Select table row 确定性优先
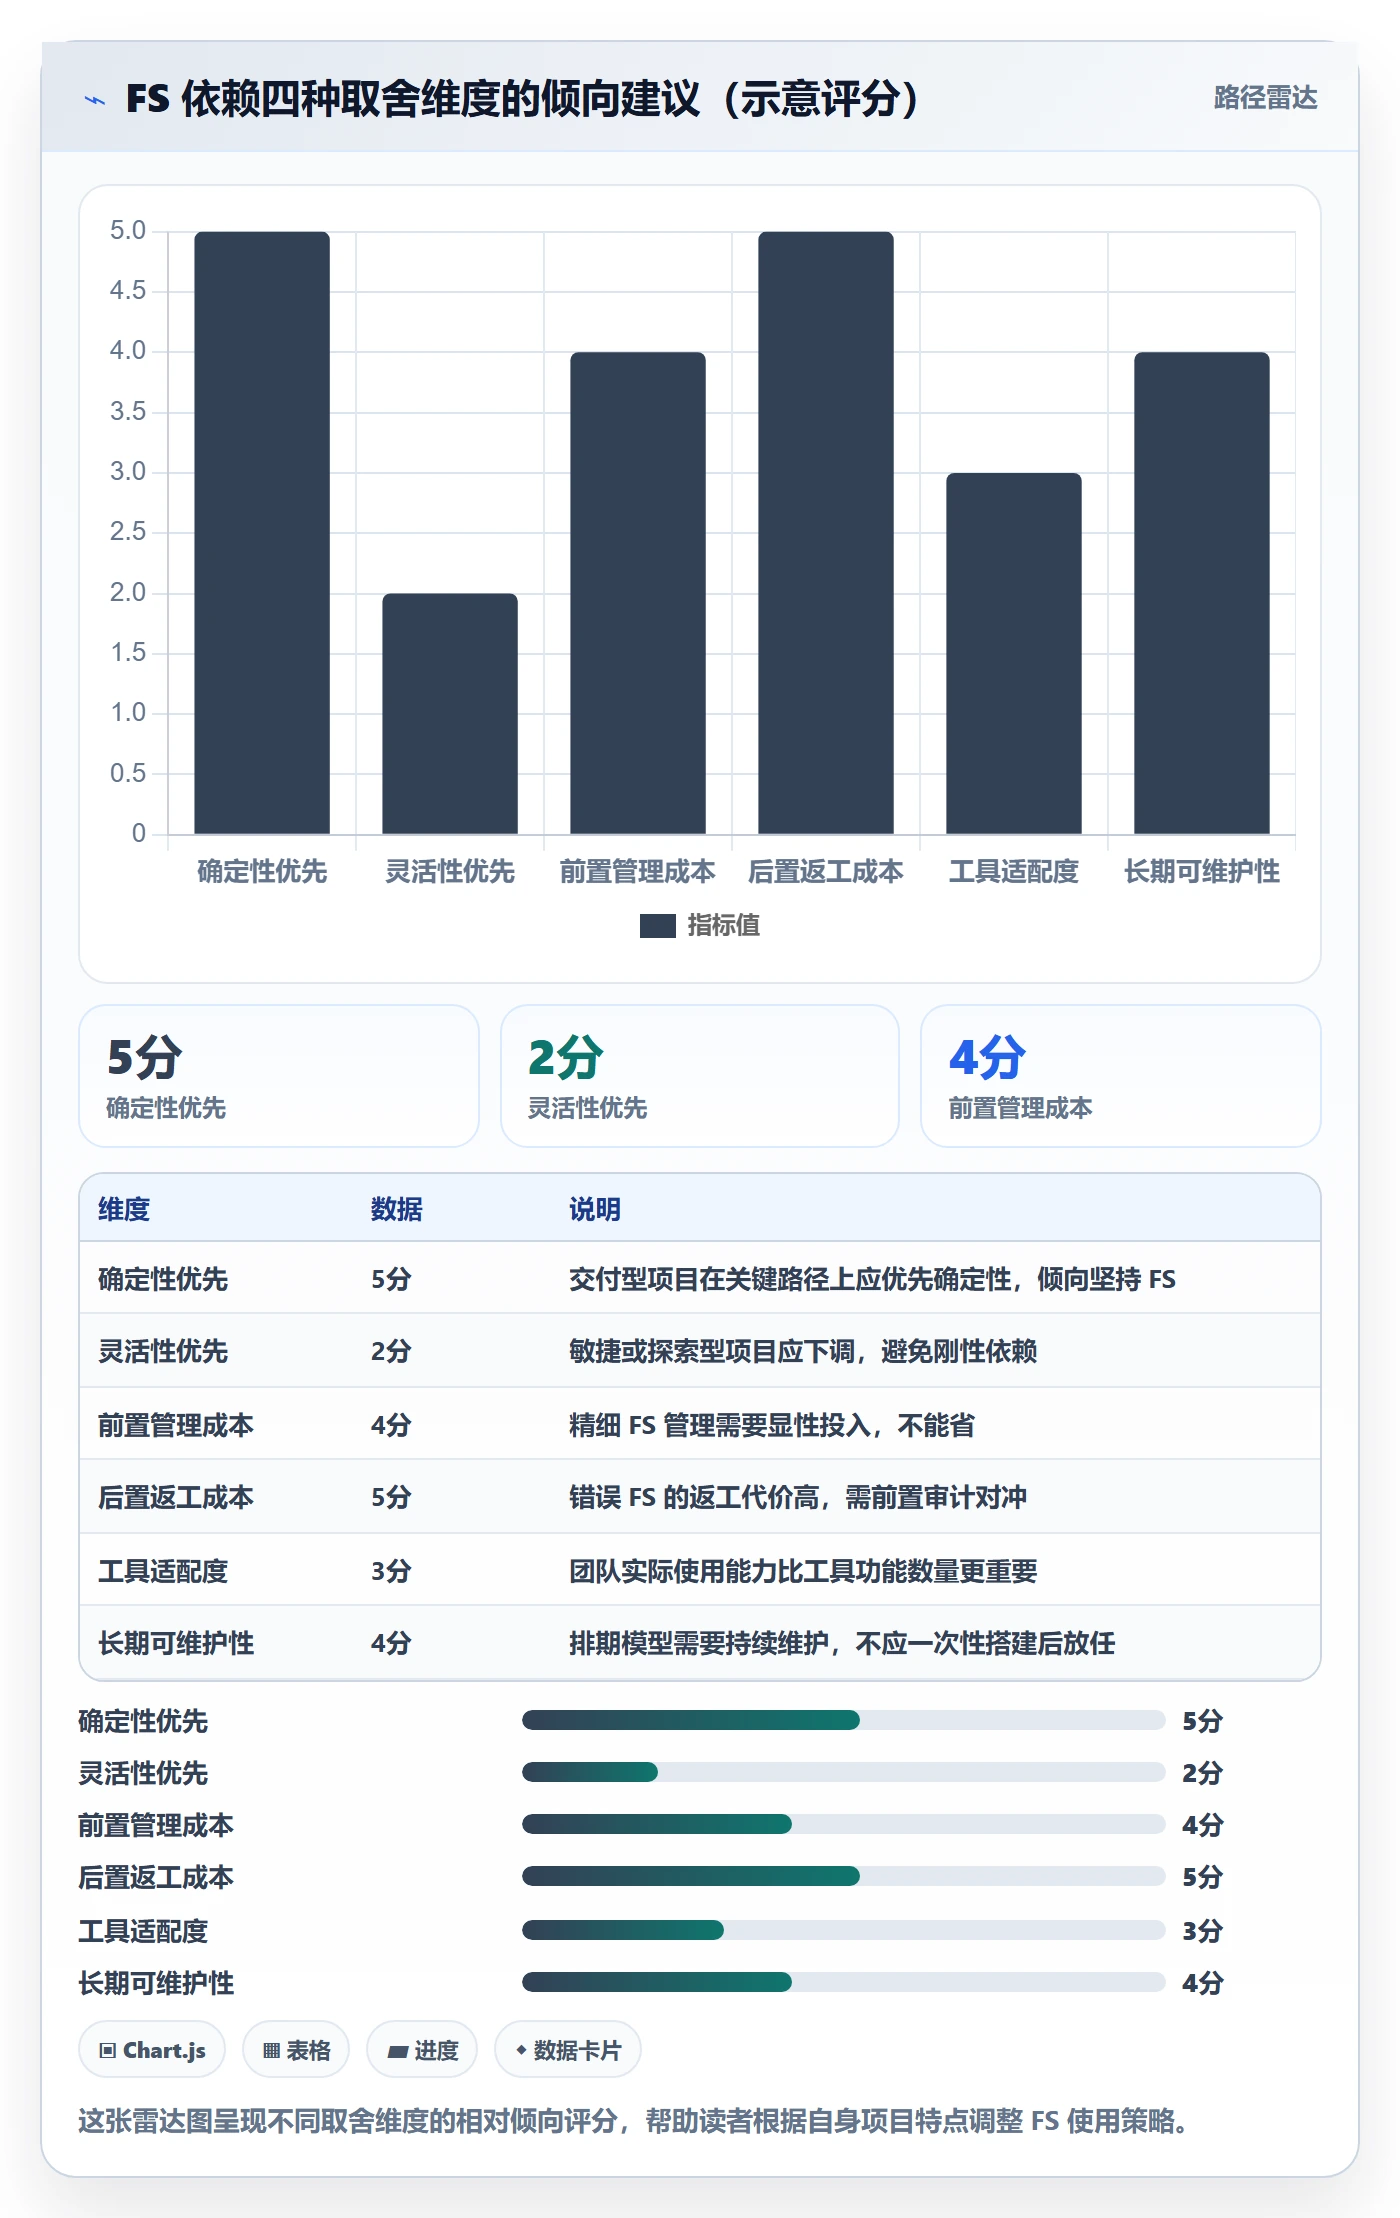The height and width of the screenshot is (2218, 1400). pyautogui.click(x=700, y=1279)
